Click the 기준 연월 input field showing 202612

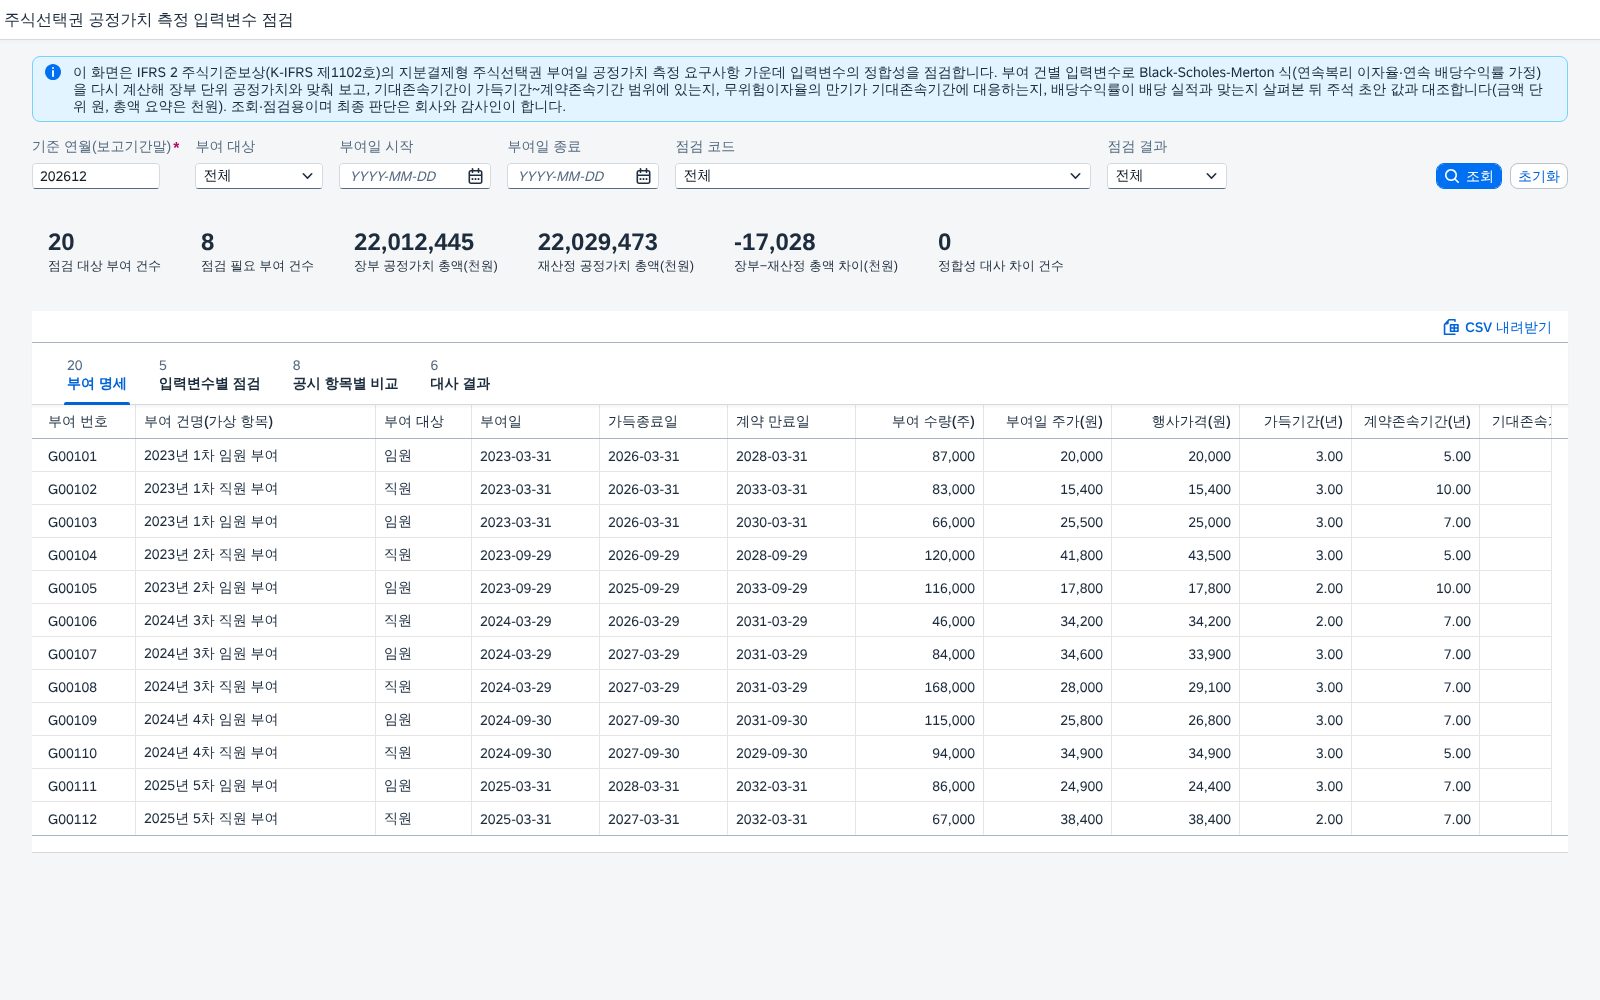(96, 176)
